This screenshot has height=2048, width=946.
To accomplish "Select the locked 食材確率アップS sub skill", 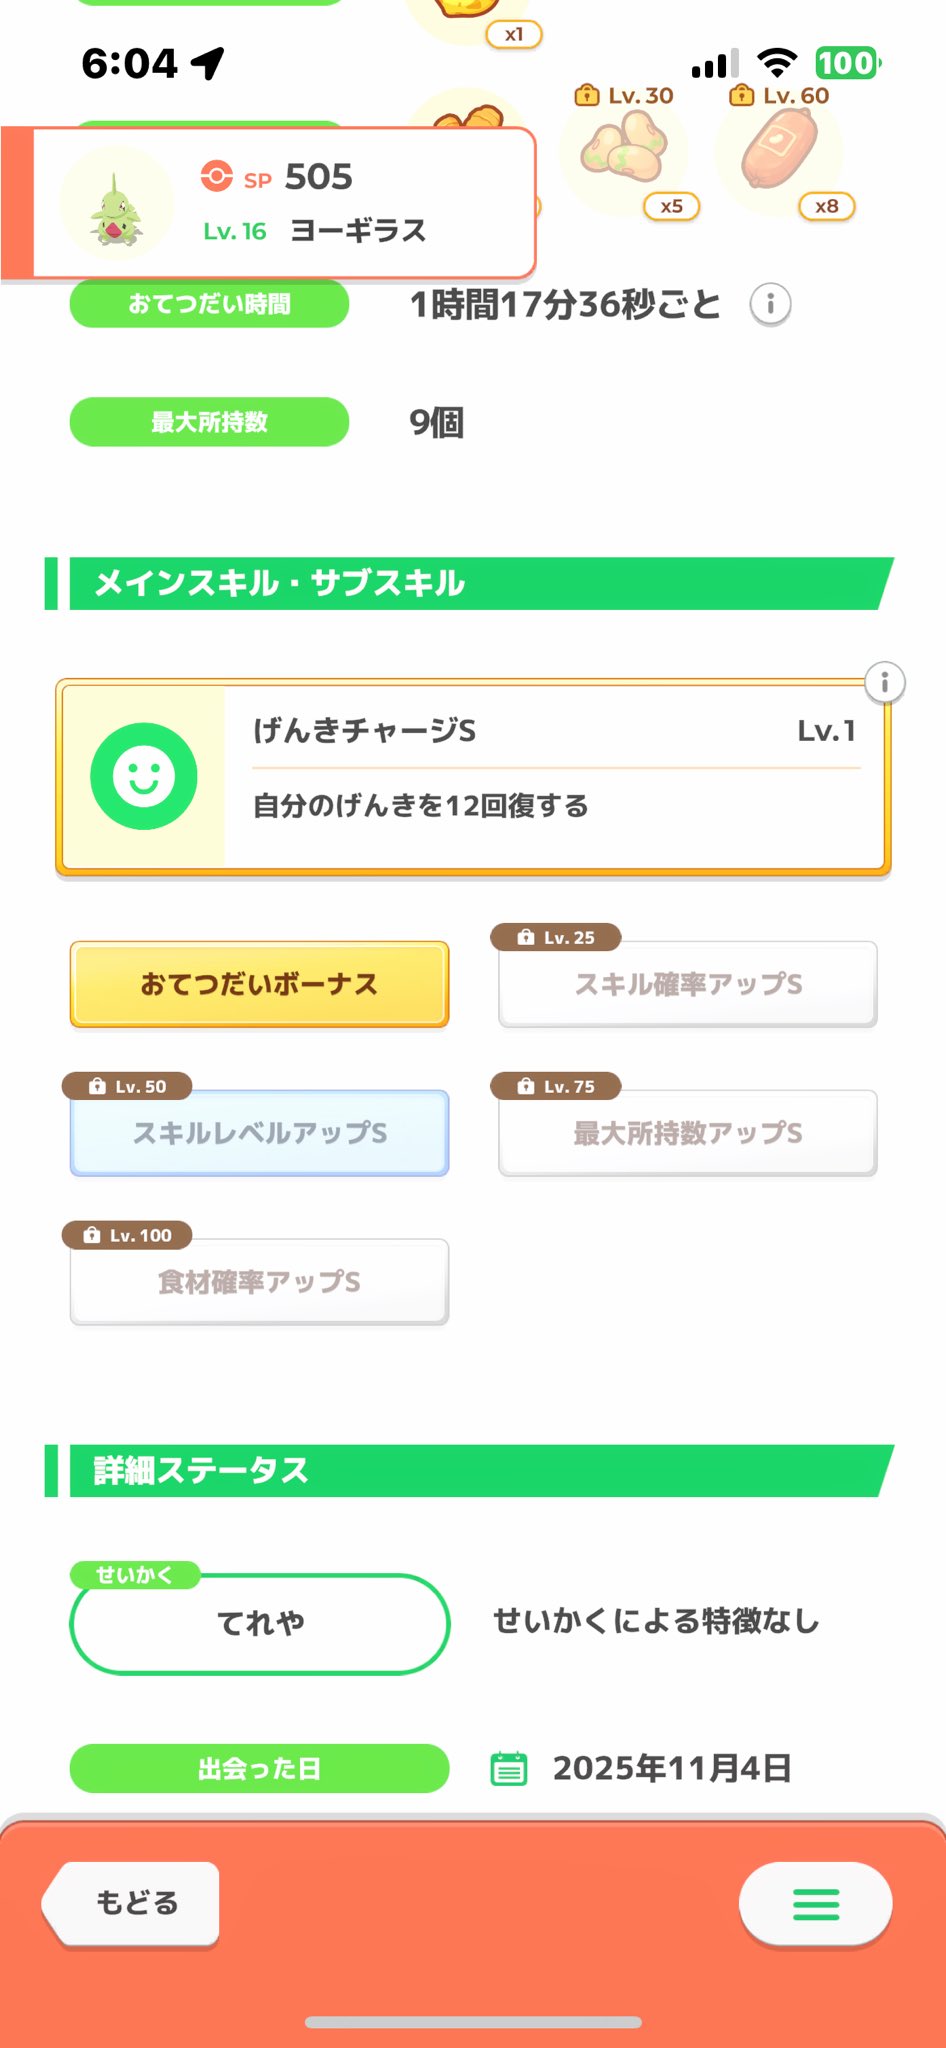I will click(x=259, y=1282).
